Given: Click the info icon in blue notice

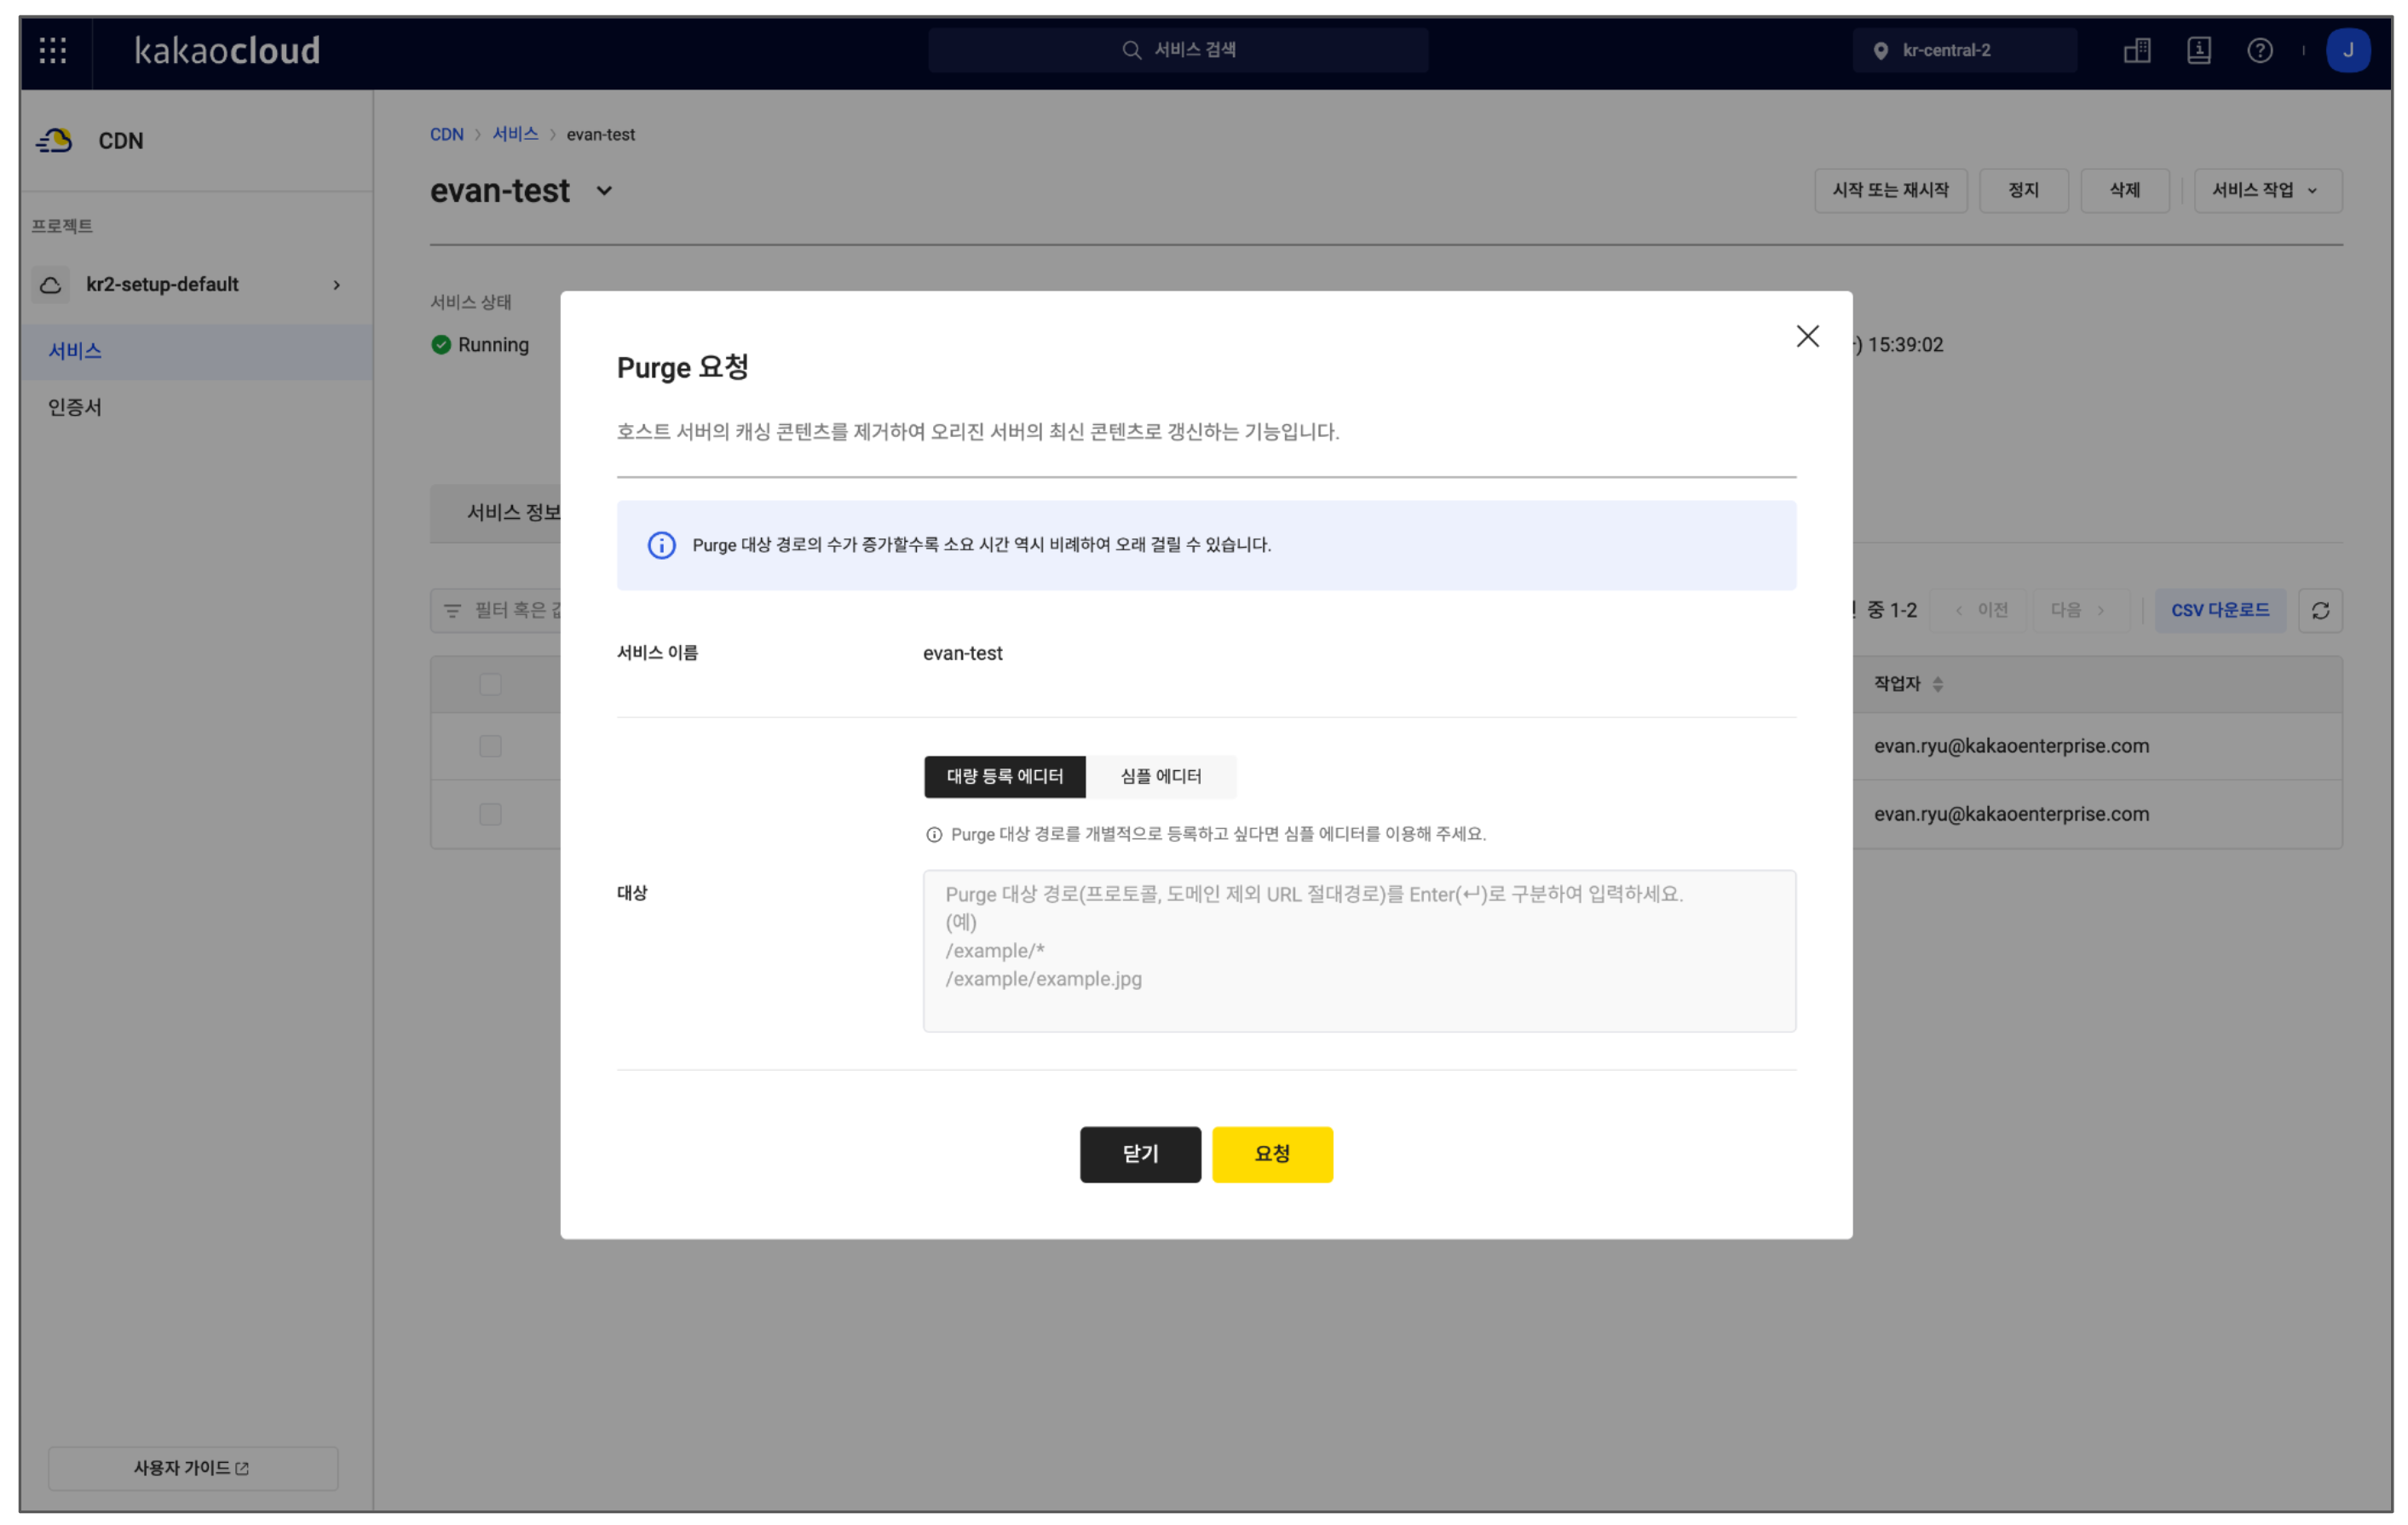Looking at the screenshot, I should pos(661,545).
